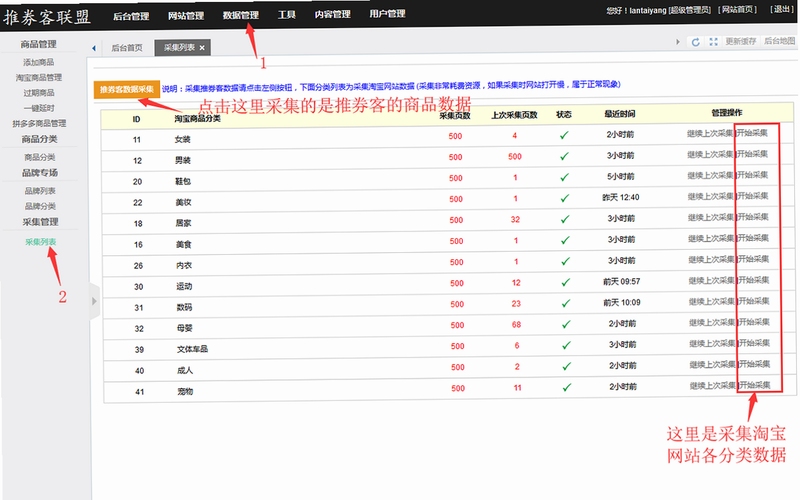Click the orange 推券客数据采集 button
The image size is (800, 500).
pos(127,89)
